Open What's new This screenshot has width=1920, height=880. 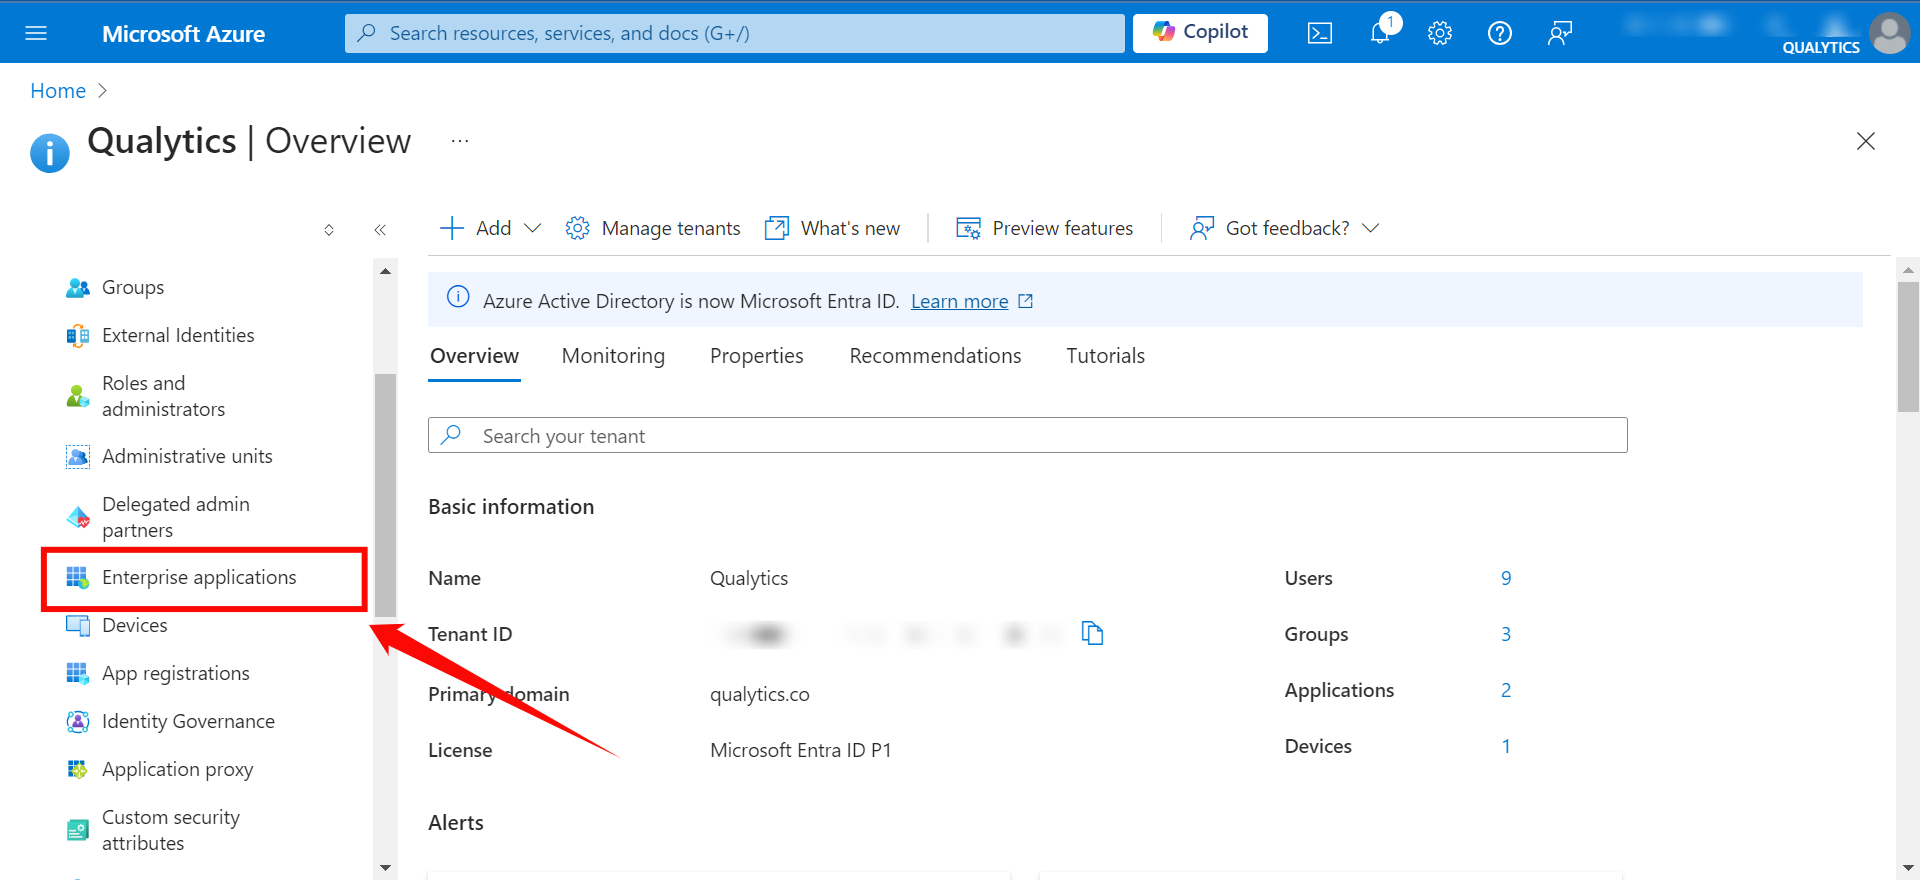(x=832, y=228)
